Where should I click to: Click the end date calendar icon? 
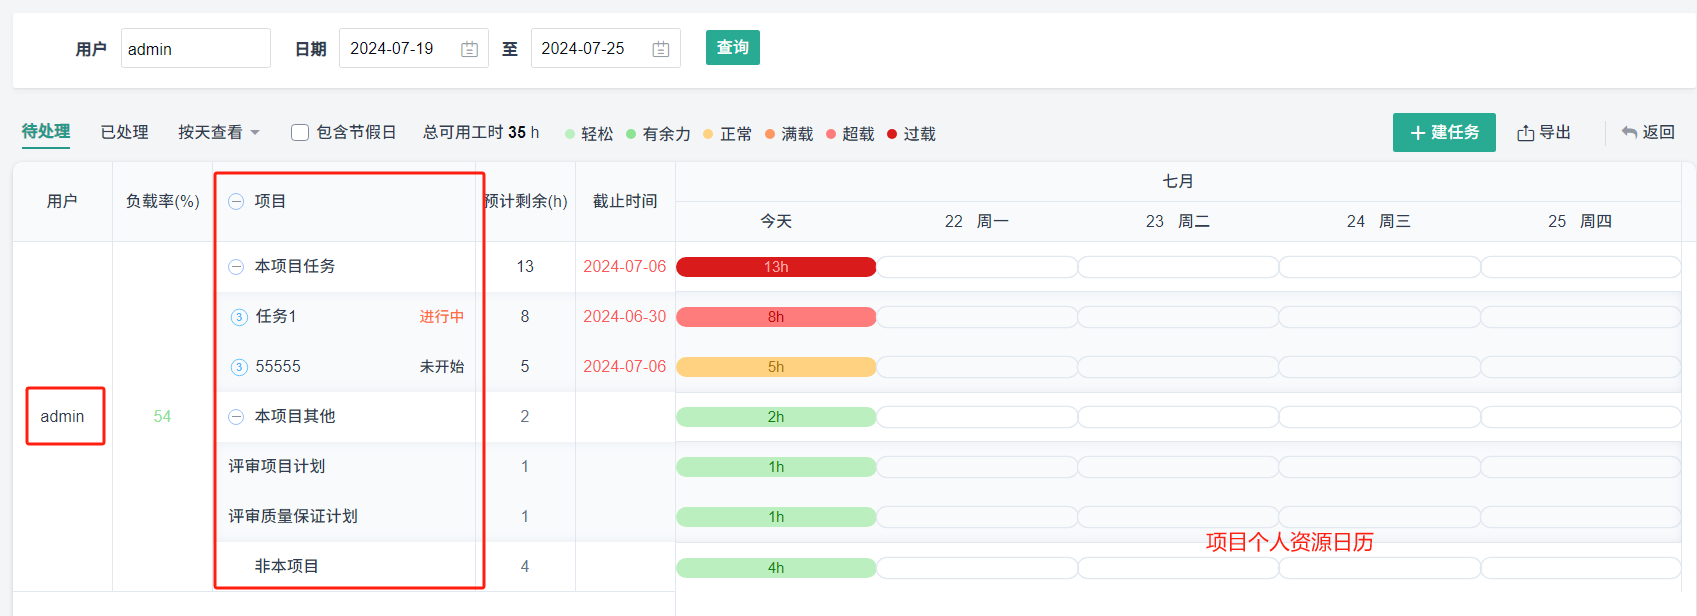660,49
